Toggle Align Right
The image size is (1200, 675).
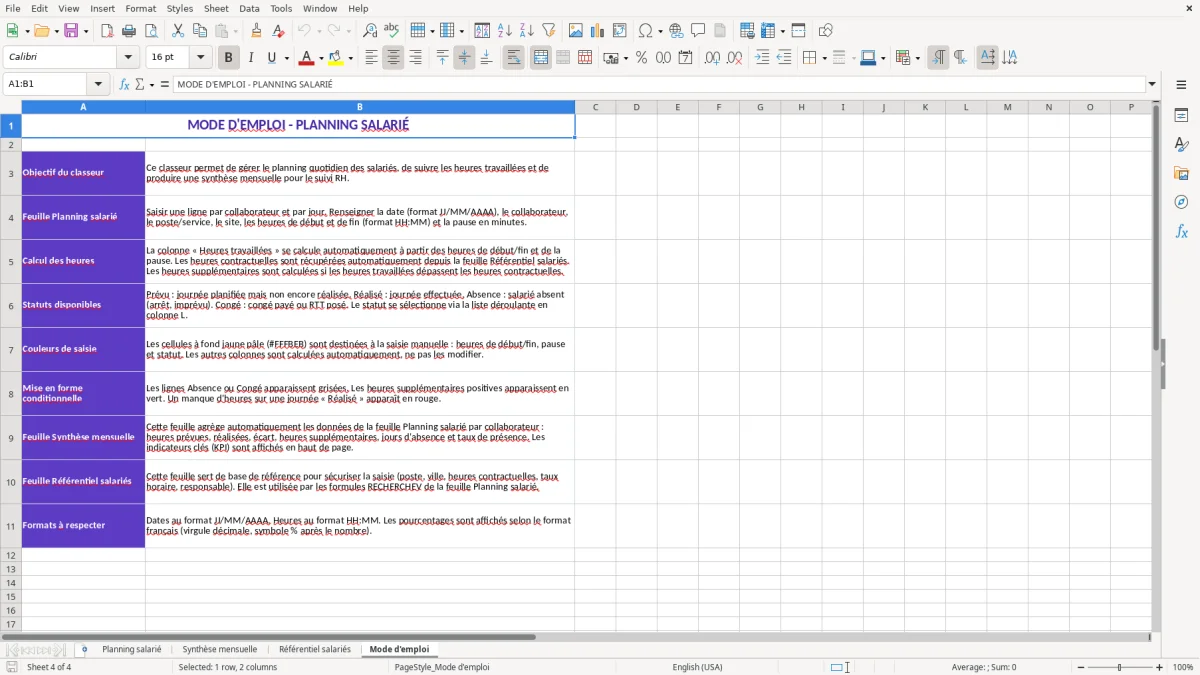coord(415,58)
